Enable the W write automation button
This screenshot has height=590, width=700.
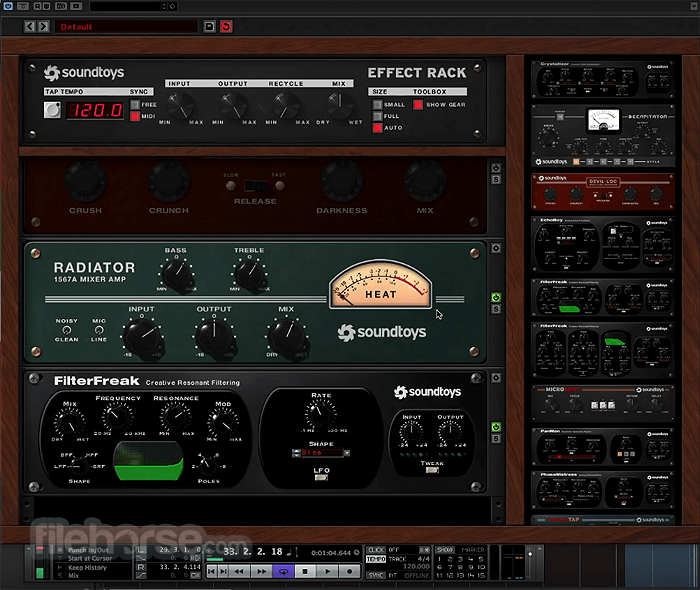pyautogui.click(x=47, y=6)
